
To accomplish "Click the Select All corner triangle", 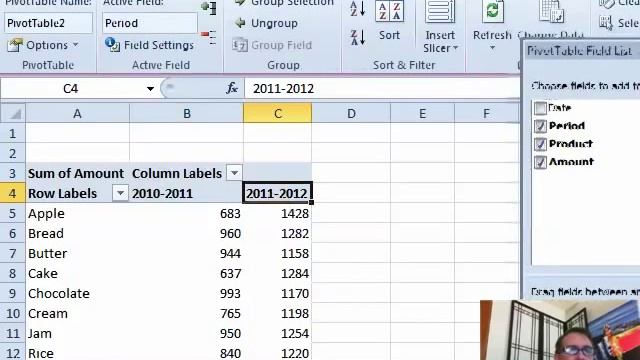I will tap(16, 114).
